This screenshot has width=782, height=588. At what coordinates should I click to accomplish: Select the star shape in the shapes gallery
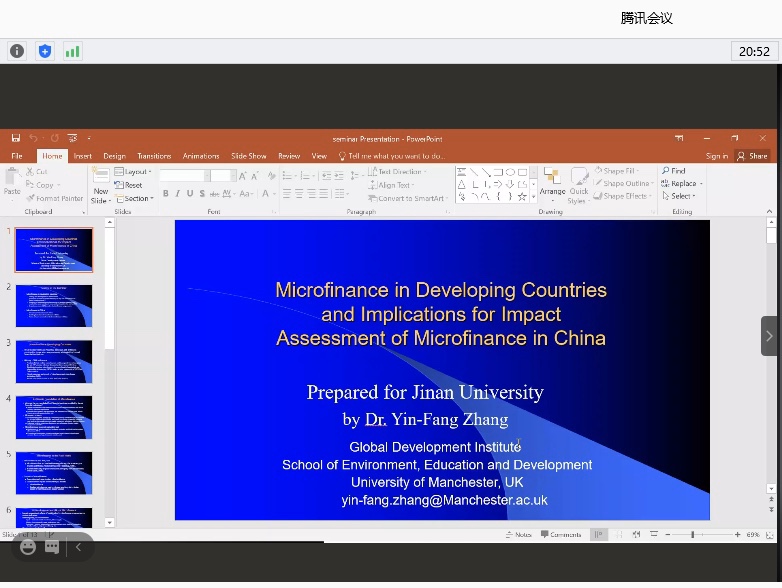pos(522,196)
